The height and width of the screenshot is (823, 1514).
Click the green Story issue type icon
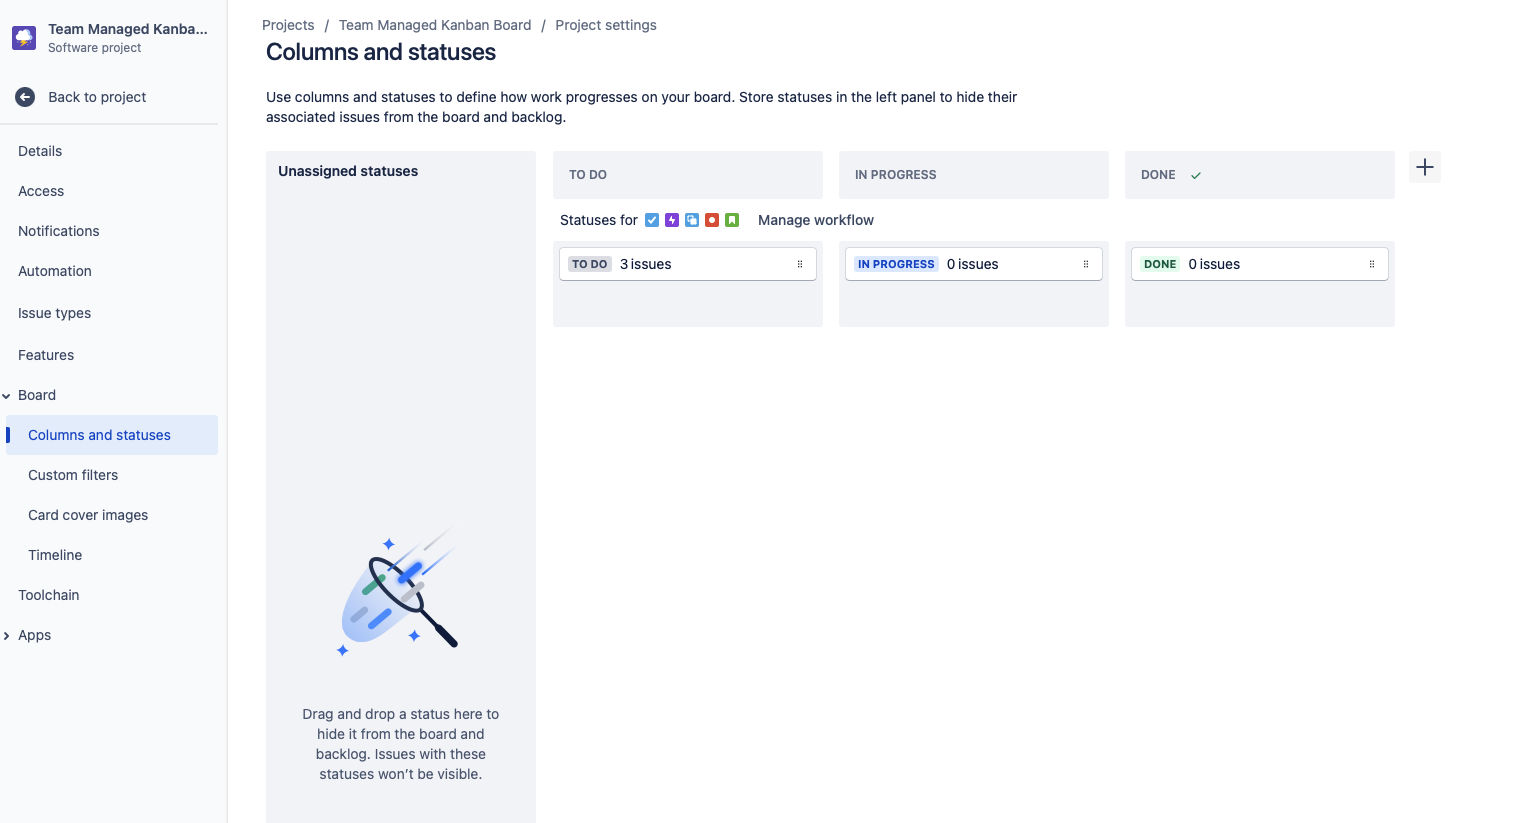point(732,220)
